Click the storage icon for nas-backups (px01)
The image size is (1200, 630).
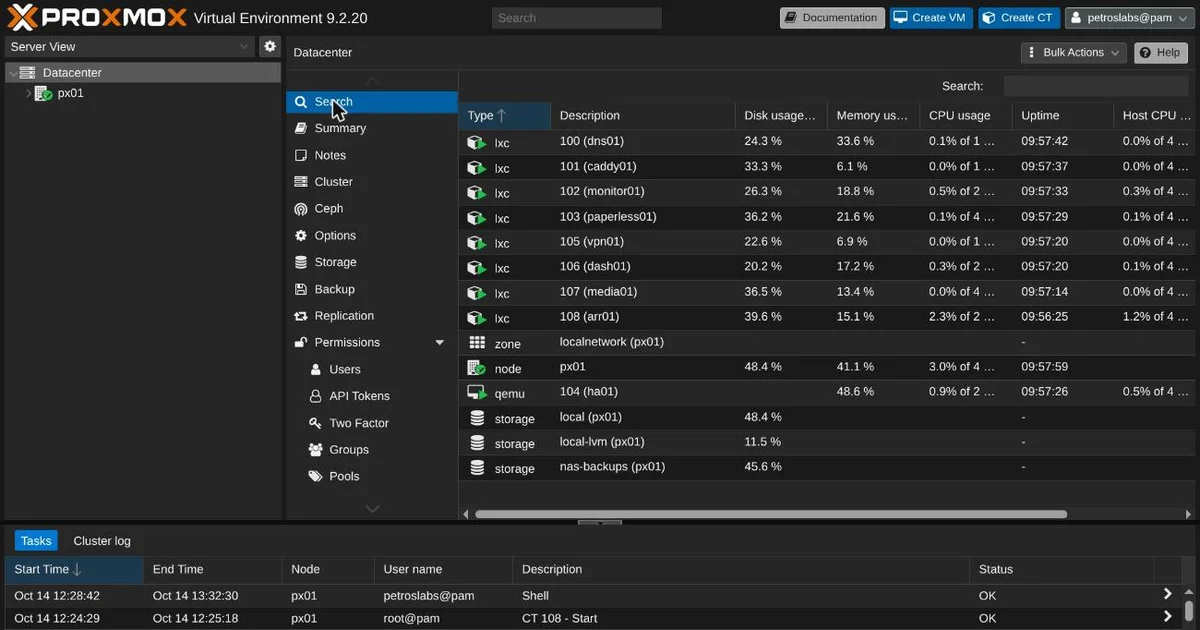point(477,467)
